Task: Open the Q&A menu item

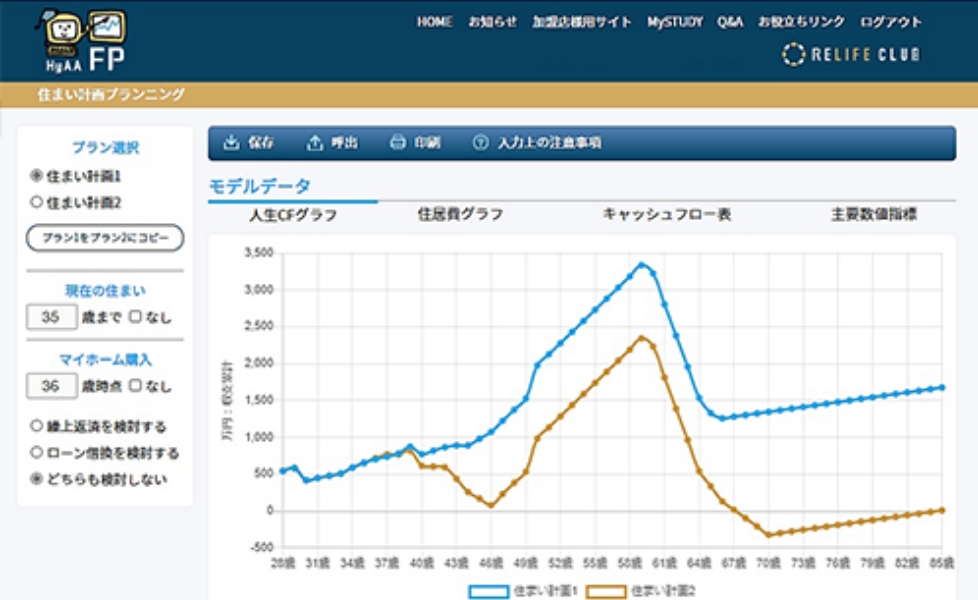Action: (x=730, y=22)
